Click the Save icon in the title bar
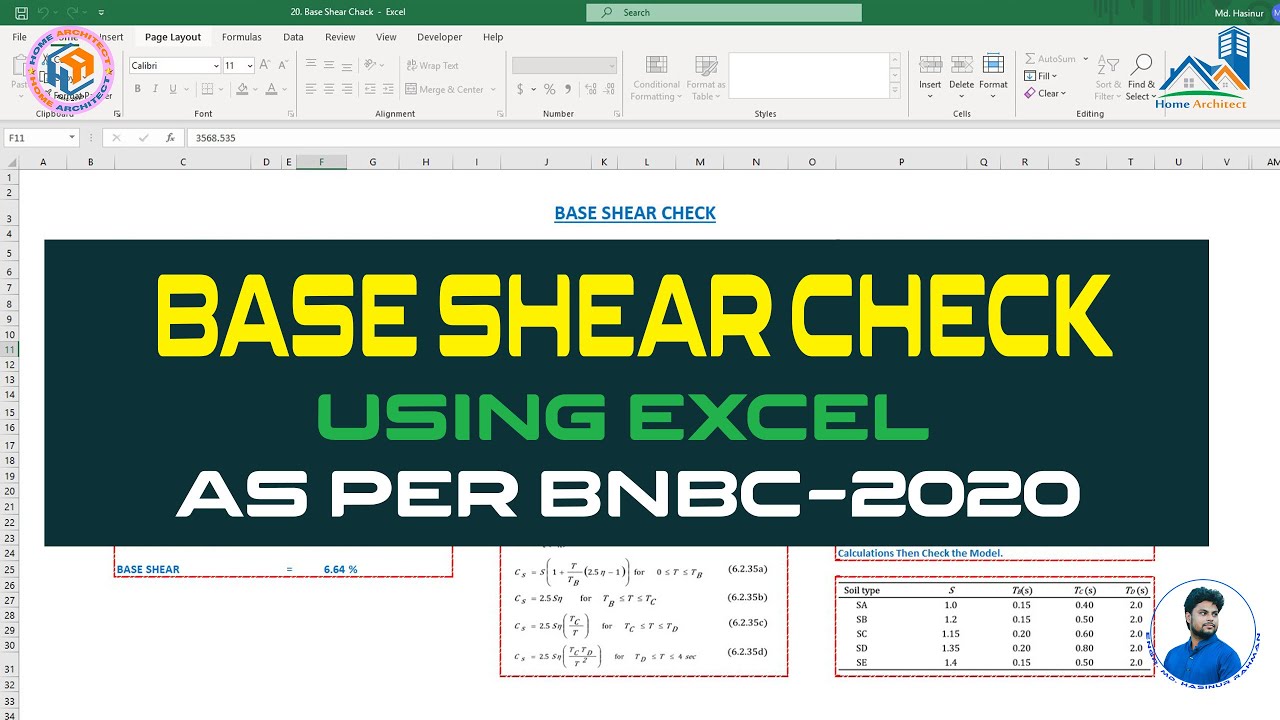This screenshot has height=720, width=1280. (21, 13)
